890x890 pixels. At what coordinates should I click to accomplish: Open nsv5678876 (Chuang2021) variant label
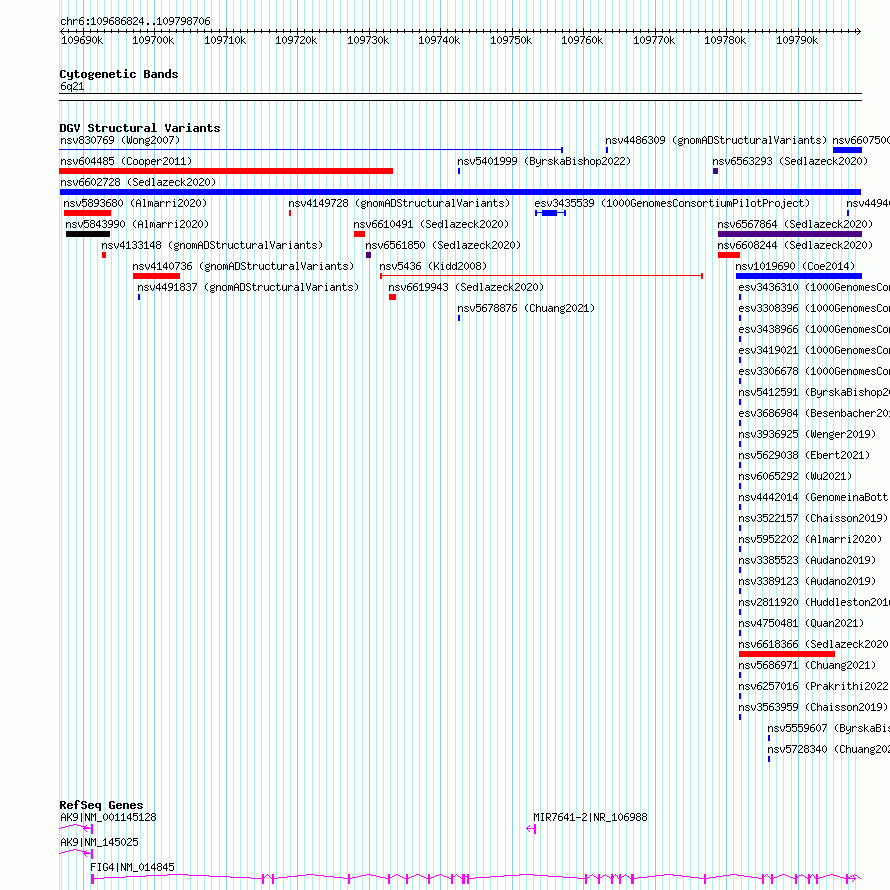point(526,308)
